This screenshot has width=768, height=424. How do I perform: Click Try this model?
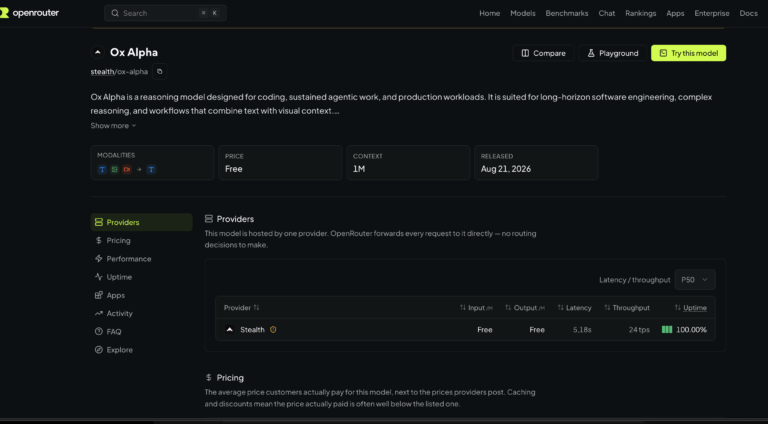tap(688, 53)
